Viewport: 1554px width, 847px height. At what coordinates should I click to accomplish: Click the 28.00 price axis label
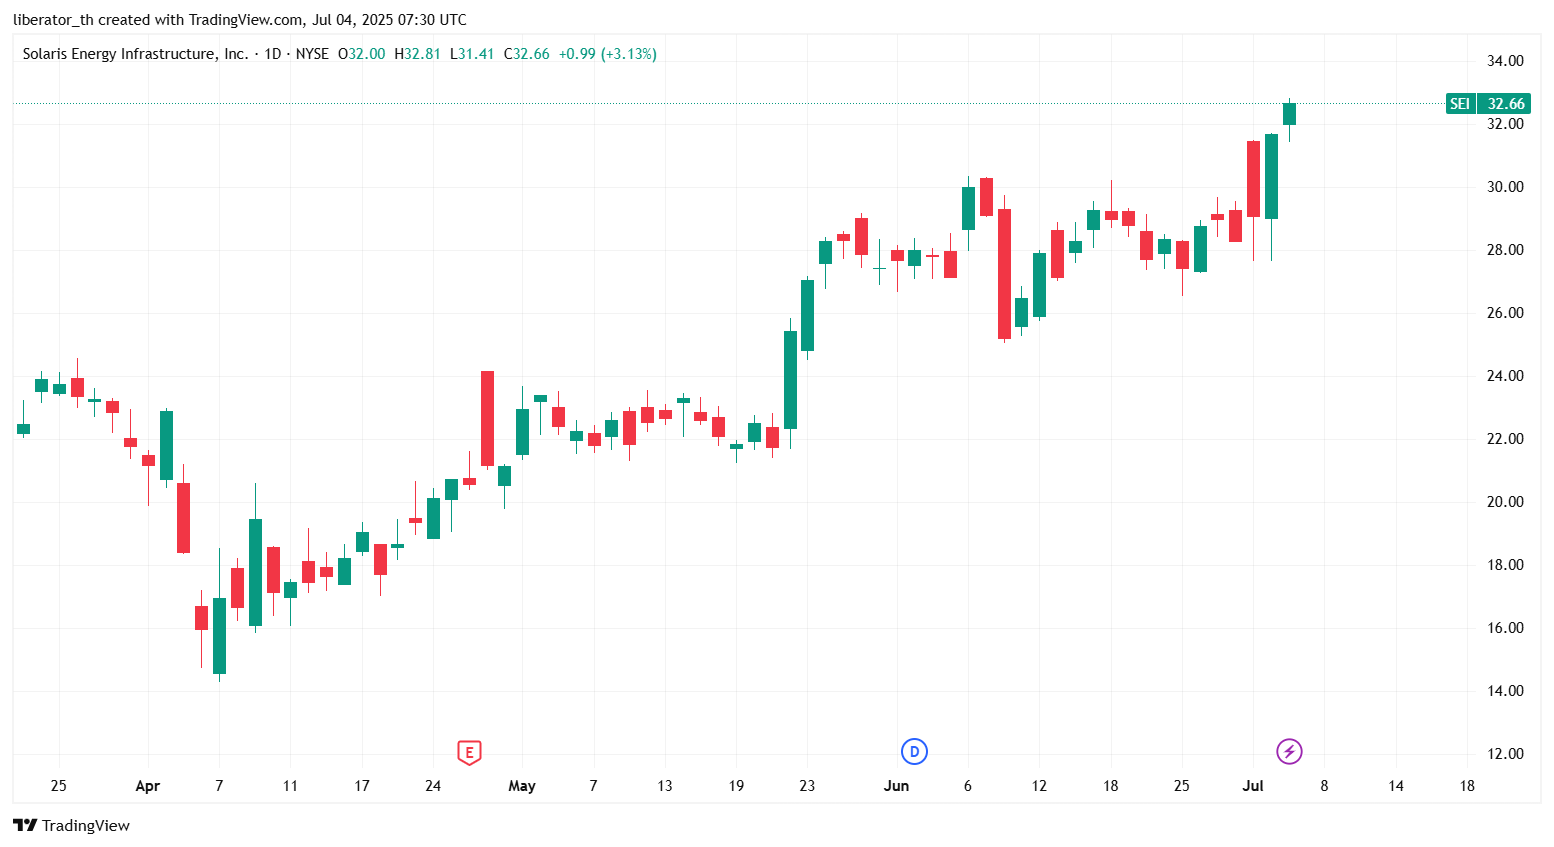point(1505,250)
